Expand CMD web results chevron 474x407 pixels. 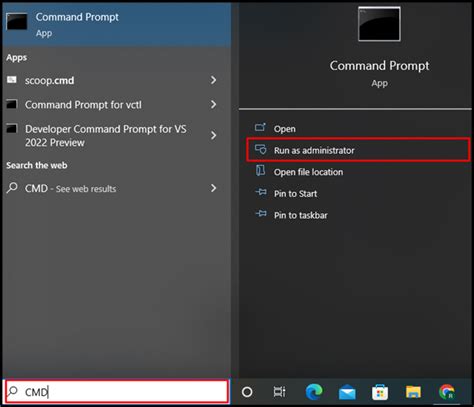point(213,188)
